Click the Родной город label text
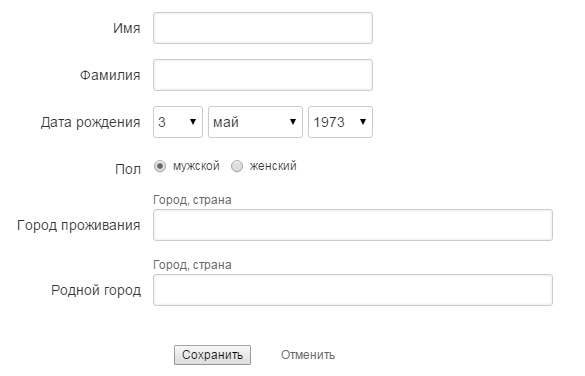The height and width of the screenshot is (376, 585). tap(96, 290)
